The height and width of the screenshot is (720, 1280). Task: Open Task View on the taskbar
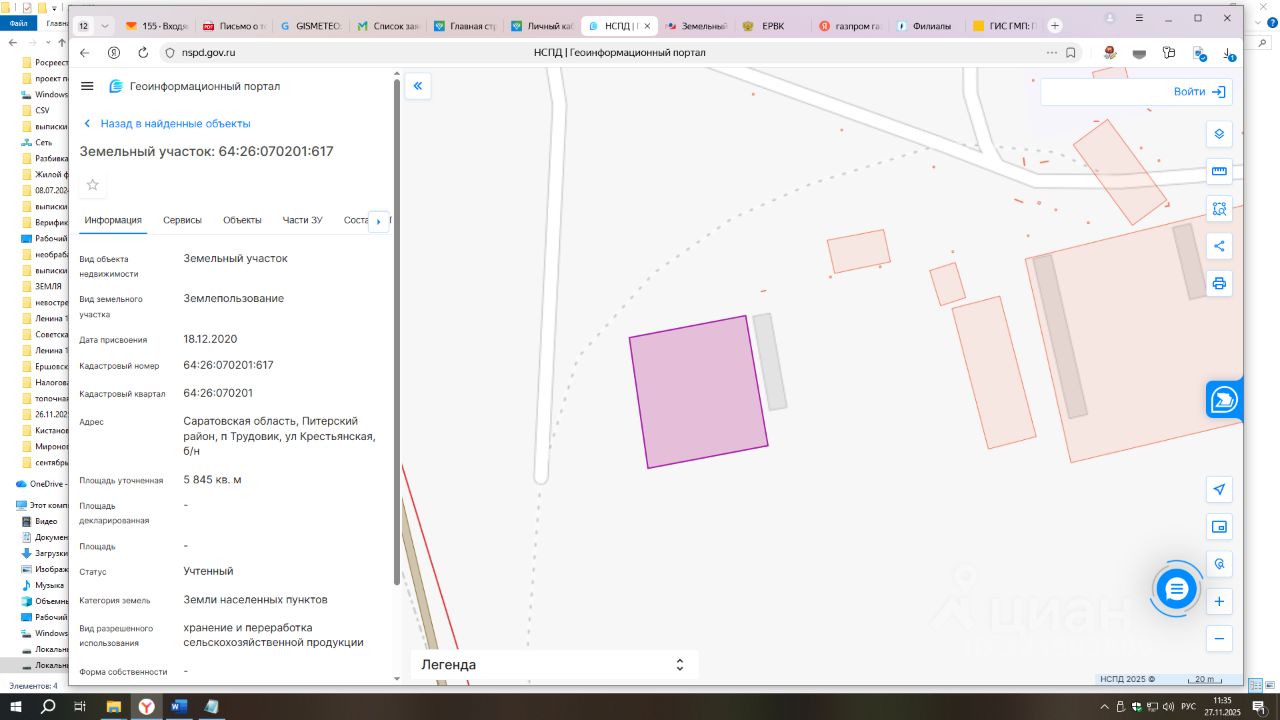81,707
